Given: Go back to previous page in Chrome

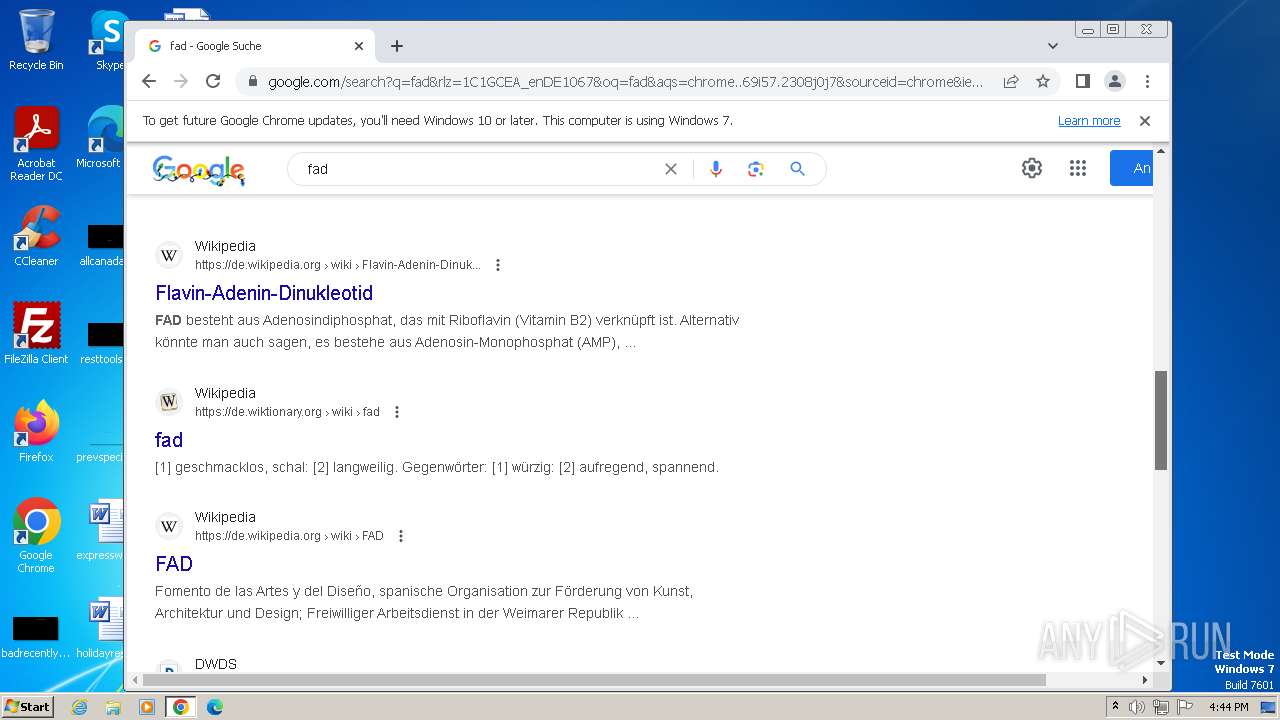Looking at the screenshot, I should pyautogui.click(x=149, y=81).
